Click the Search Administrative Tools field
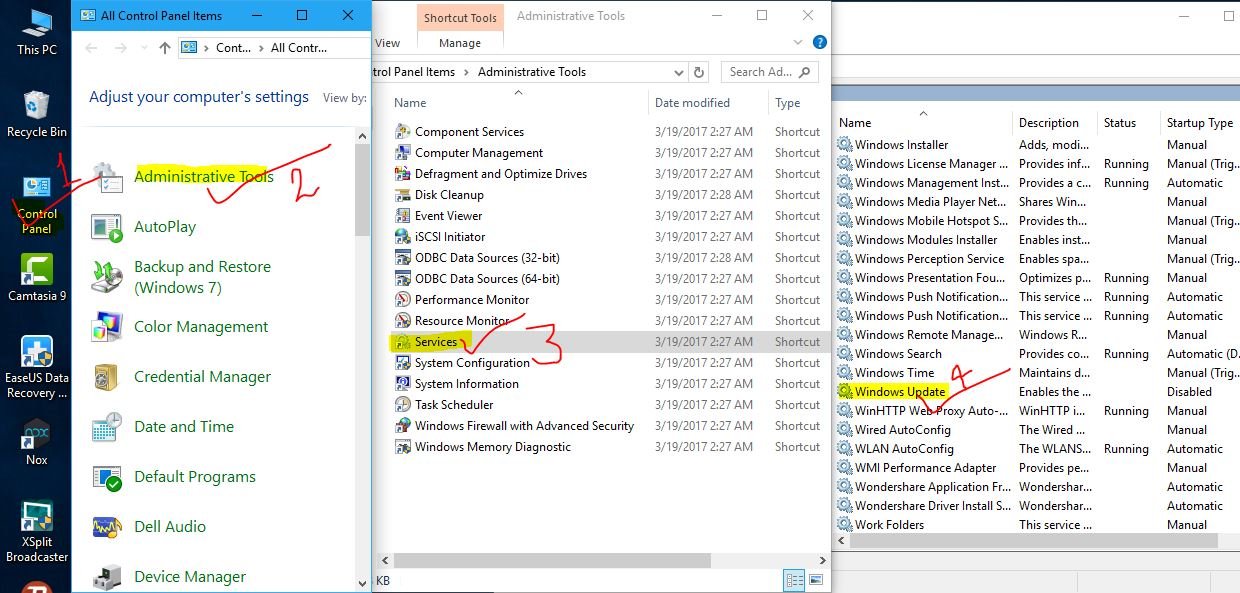Screen dimensions: 1240x593 (769, 72)
